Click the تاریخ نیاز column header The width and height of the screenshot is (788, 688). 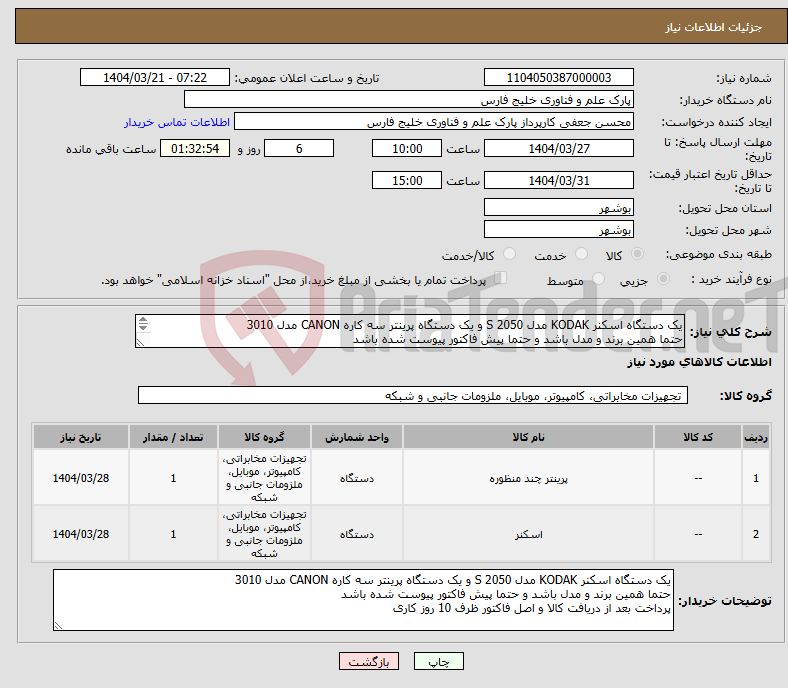click(81, 437)
